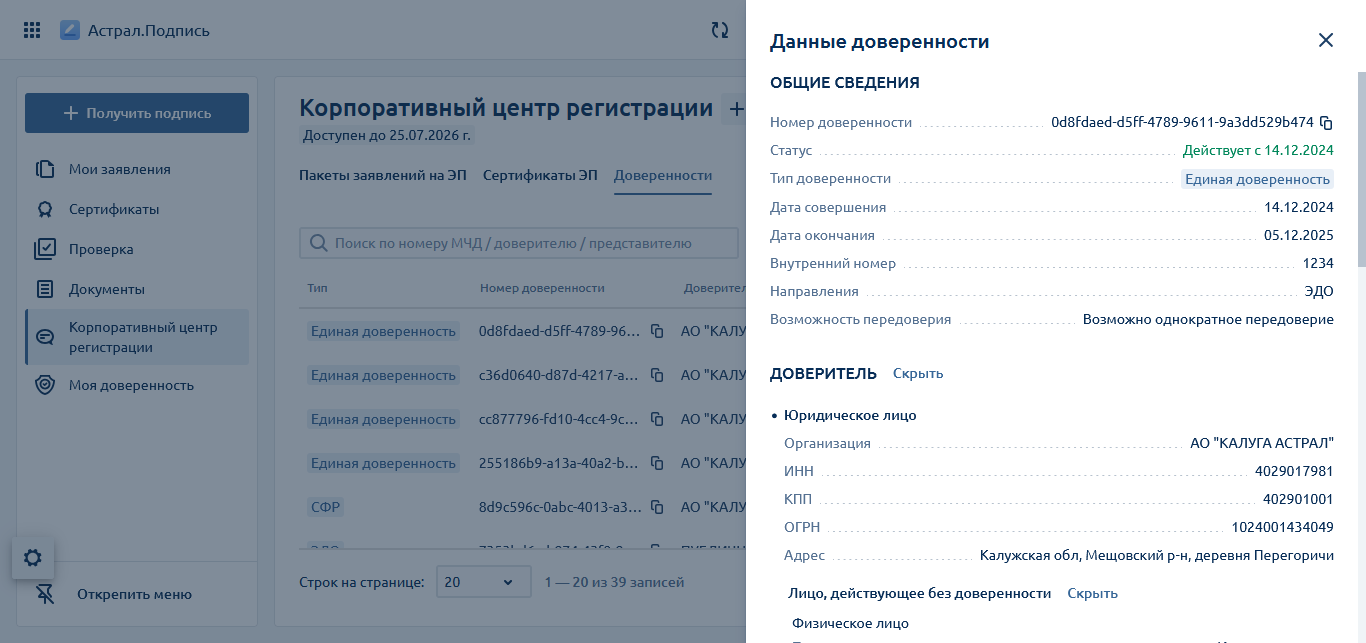
Task: Click Доступен до 25.07.2026 г. label
Action: point(387,134)
